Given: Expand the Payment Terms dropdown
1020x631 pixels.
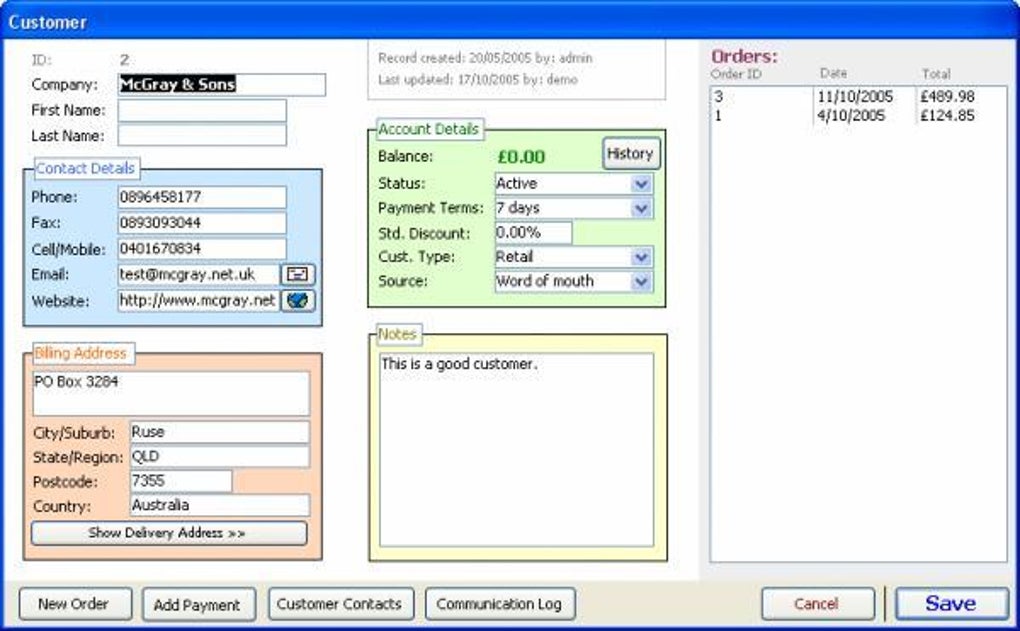Looking at the screenshot, I should [x=641, y=208].
